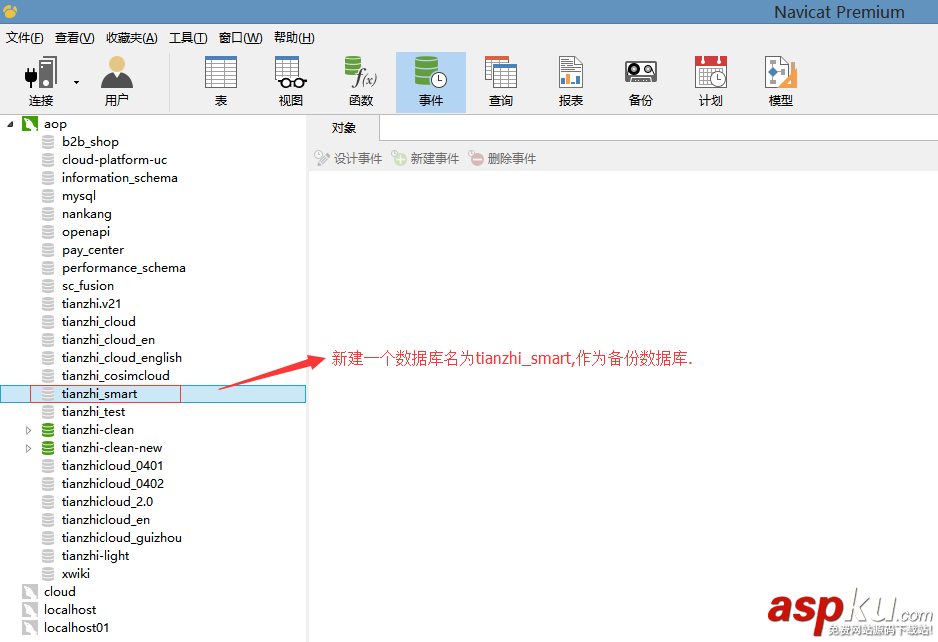
Task: Select the sc_fusion database
Action: pyautogui.click(x=87, y=286)
